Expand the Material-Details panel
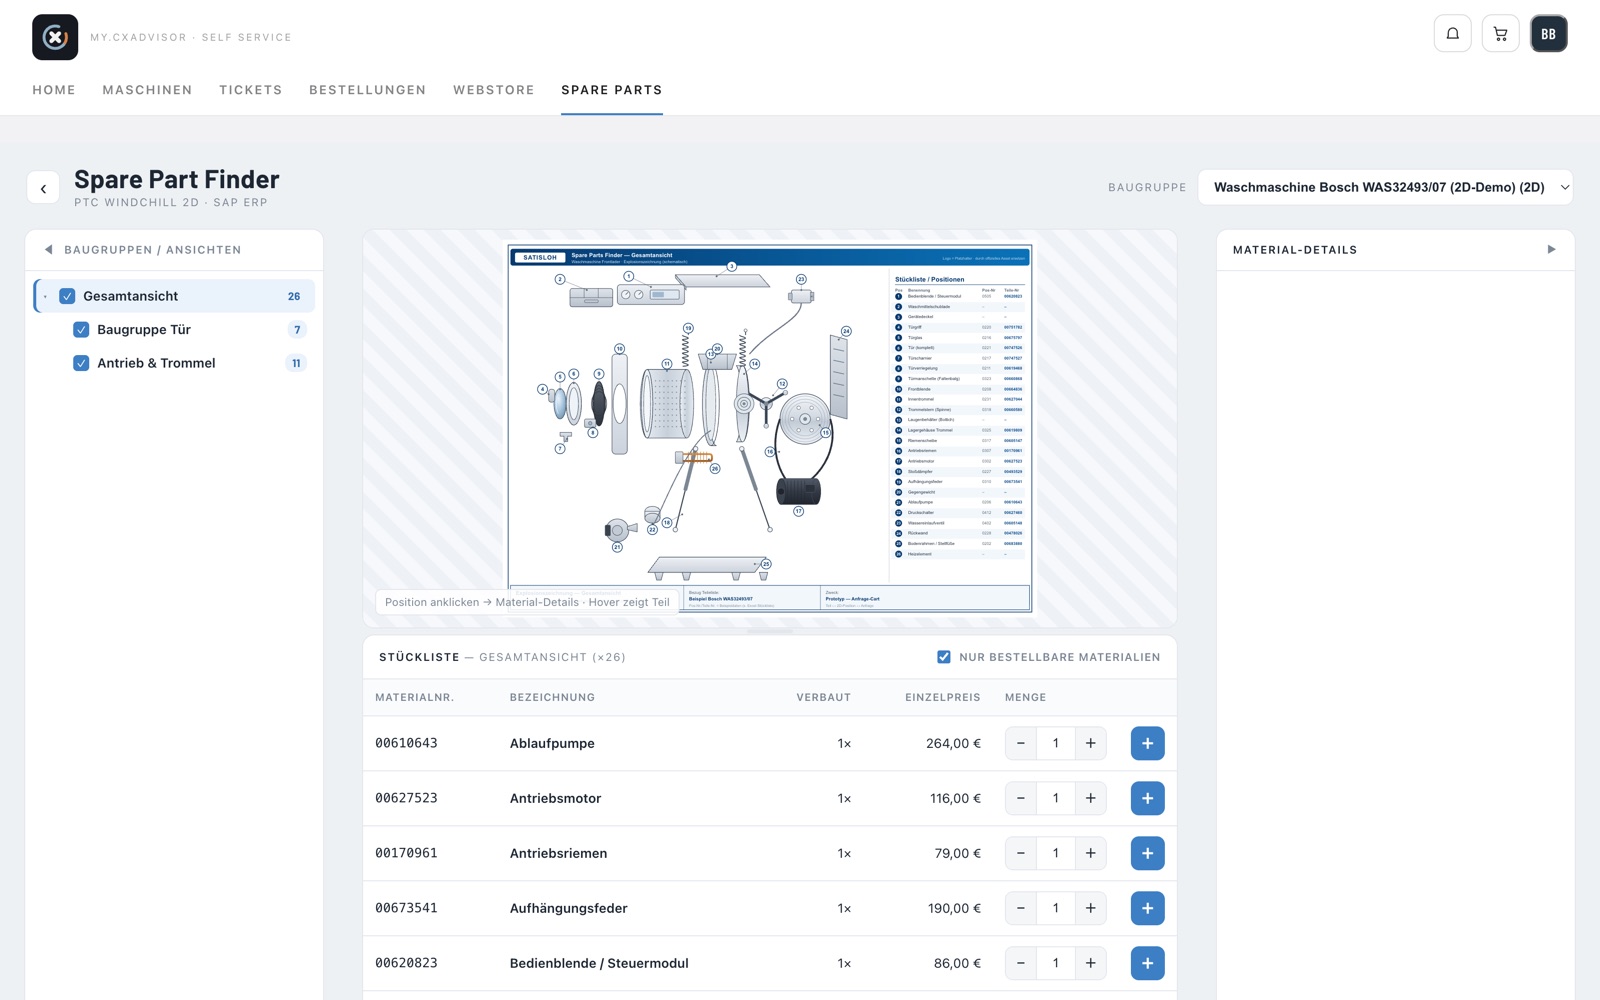Screen dimensions: 1600x1000 point(1551,250)
